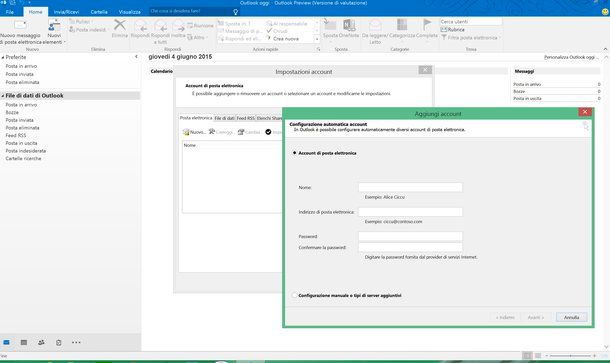The width and height of the screenshot is (610, 363).
Task: Select Posta indesiderata folder
Action: [x=26, y=151]
